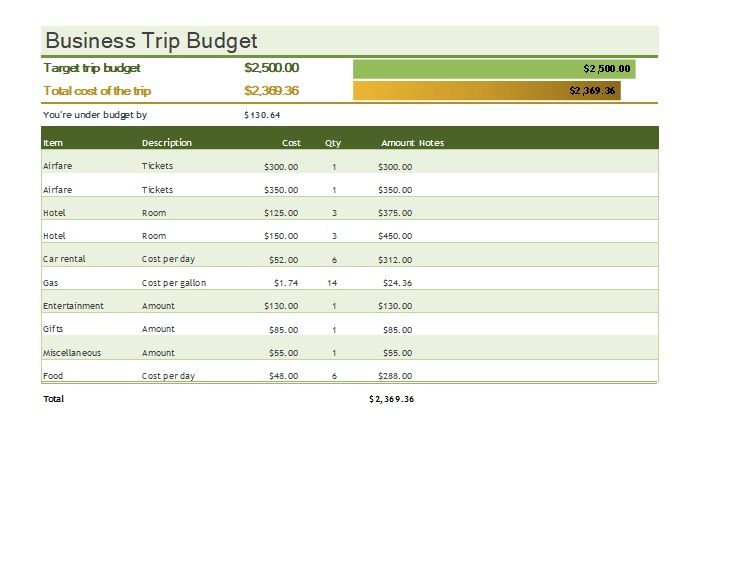Click the Notes column header
This screenshot has width=746, height=577.
[432, 143]
